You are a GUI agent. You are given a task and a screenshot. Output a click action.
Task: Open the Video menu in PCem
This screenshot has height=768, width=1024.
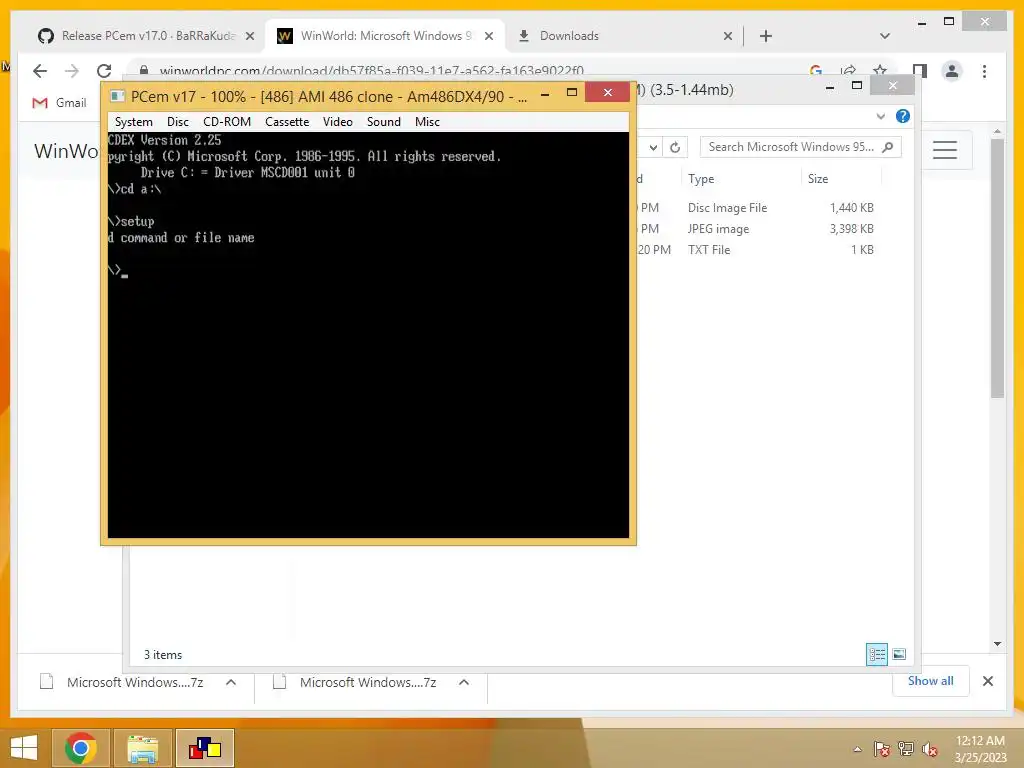point(337,122)
